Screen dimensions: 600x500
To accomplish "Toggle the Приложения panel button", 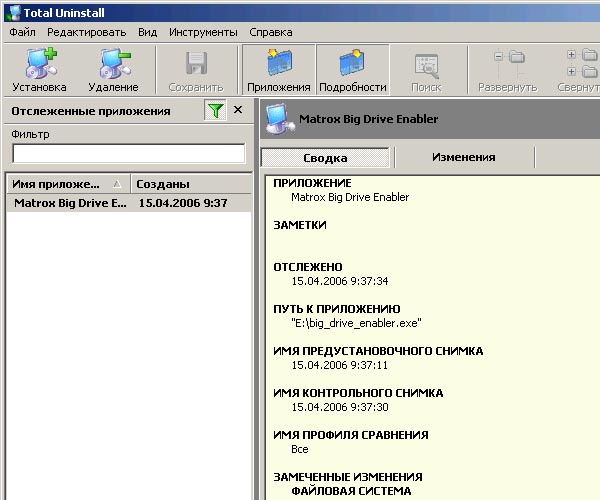I will (x=279, y=70).
